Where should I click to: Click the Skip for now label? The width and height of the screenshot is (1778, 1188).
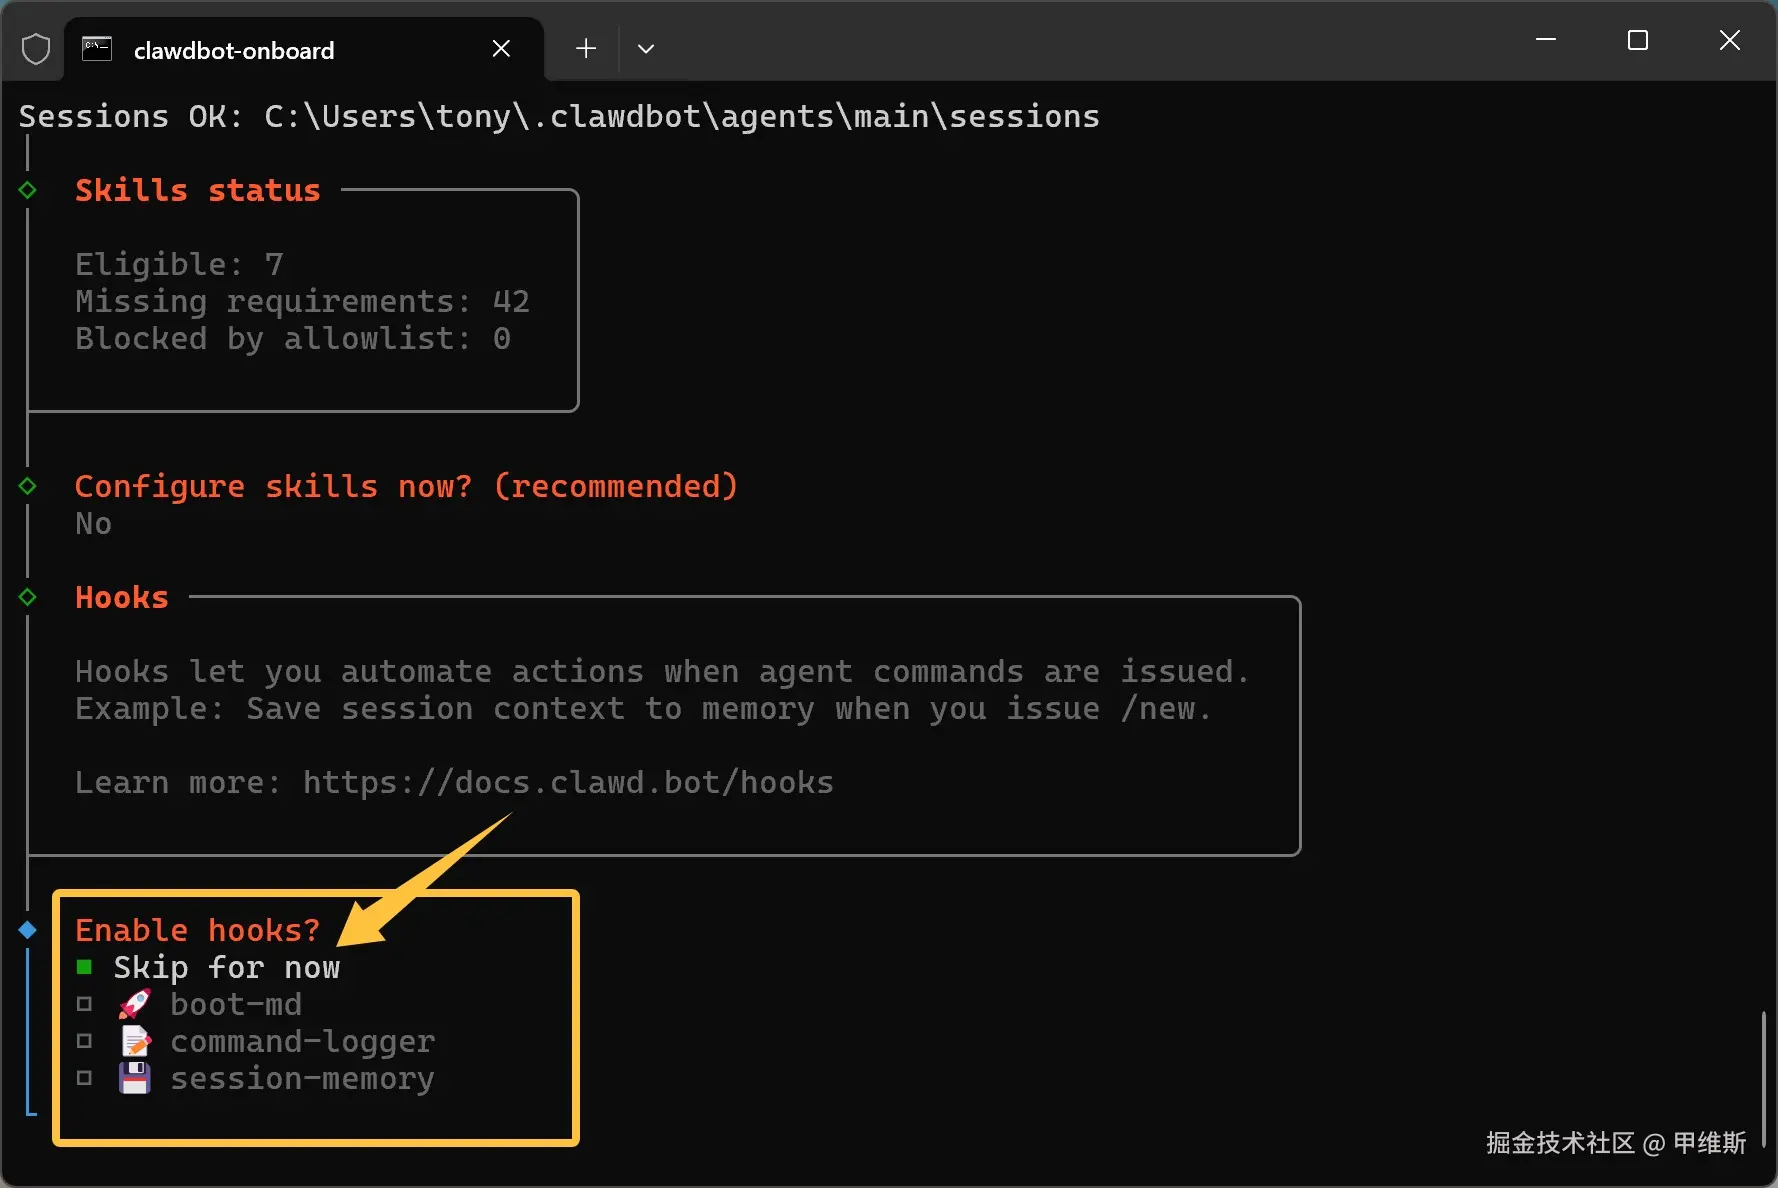227,967
